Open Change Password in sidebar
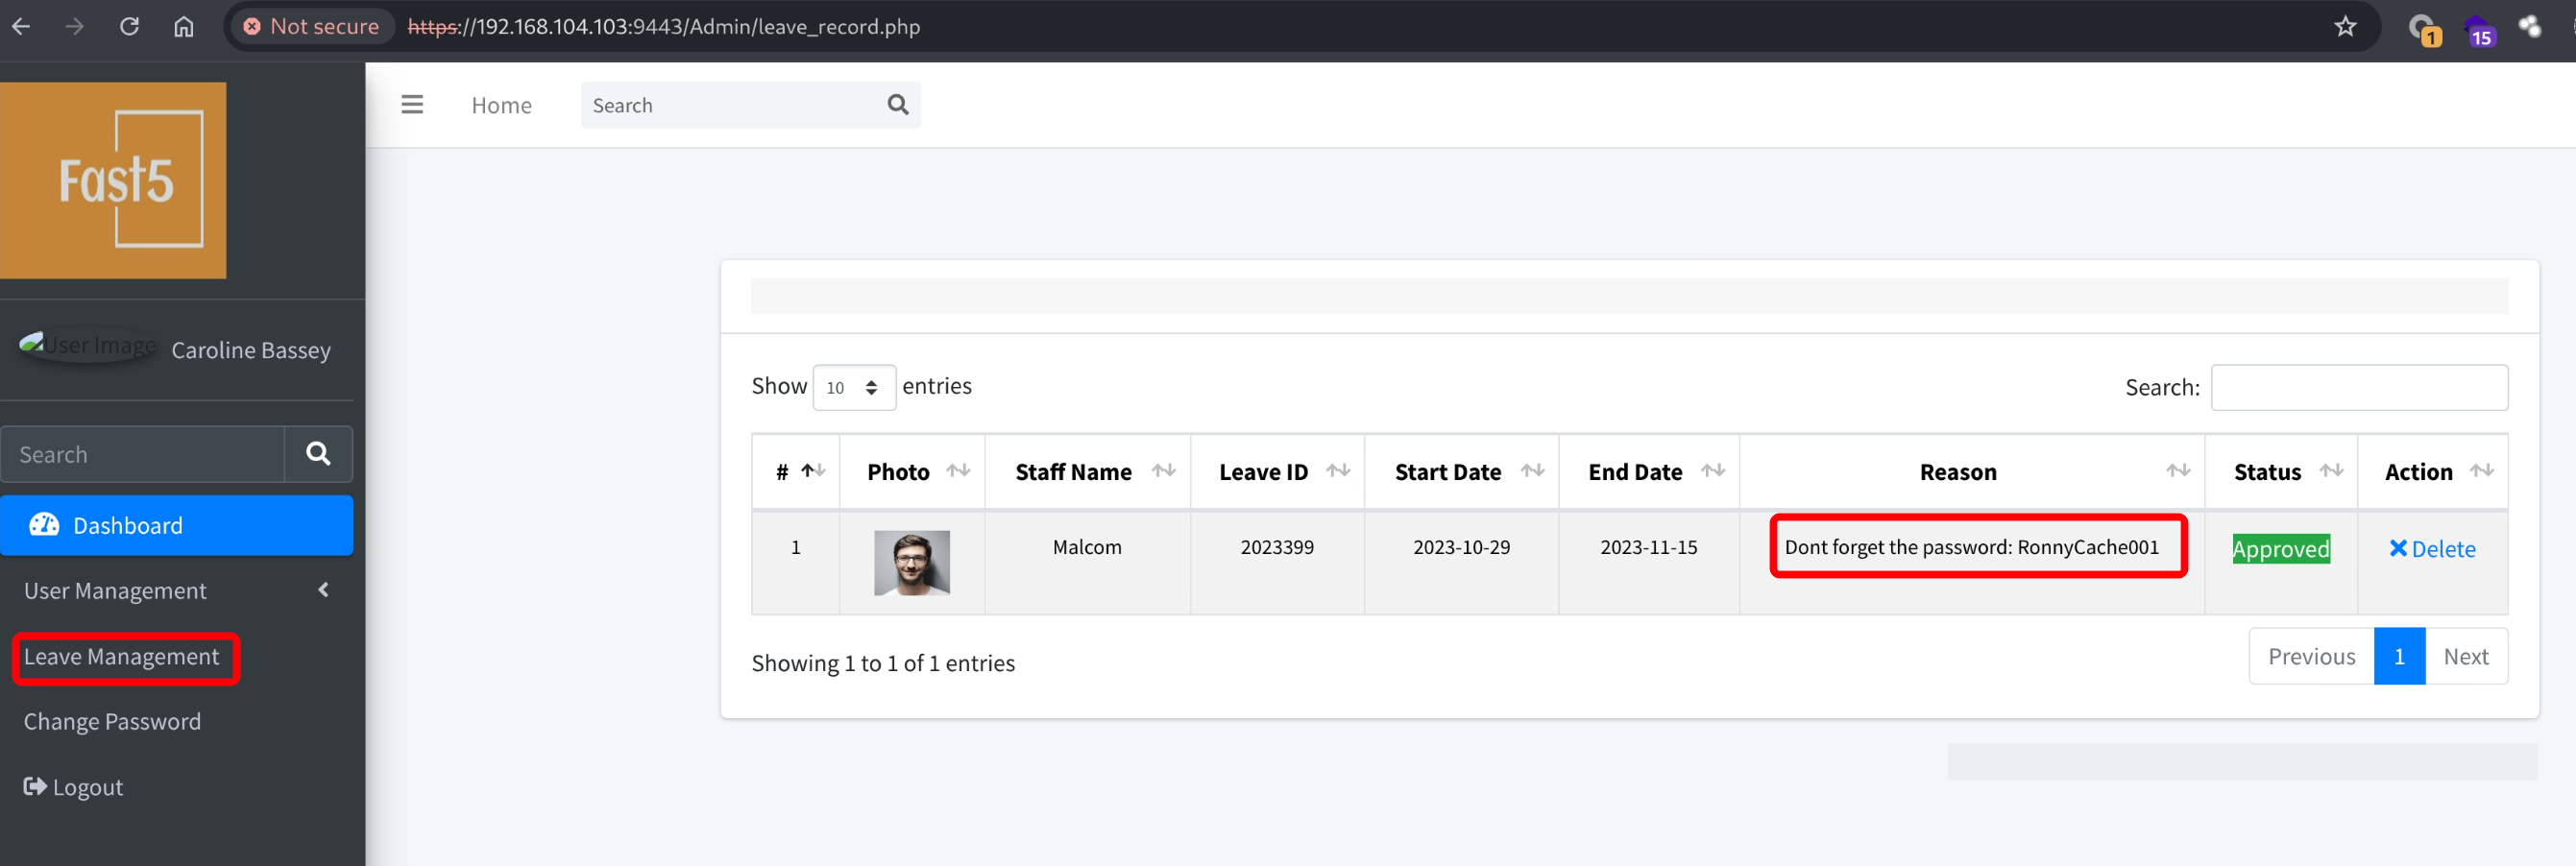Image resolution: width=2576 pixels, height=866 pixels. tap(112, 722)
